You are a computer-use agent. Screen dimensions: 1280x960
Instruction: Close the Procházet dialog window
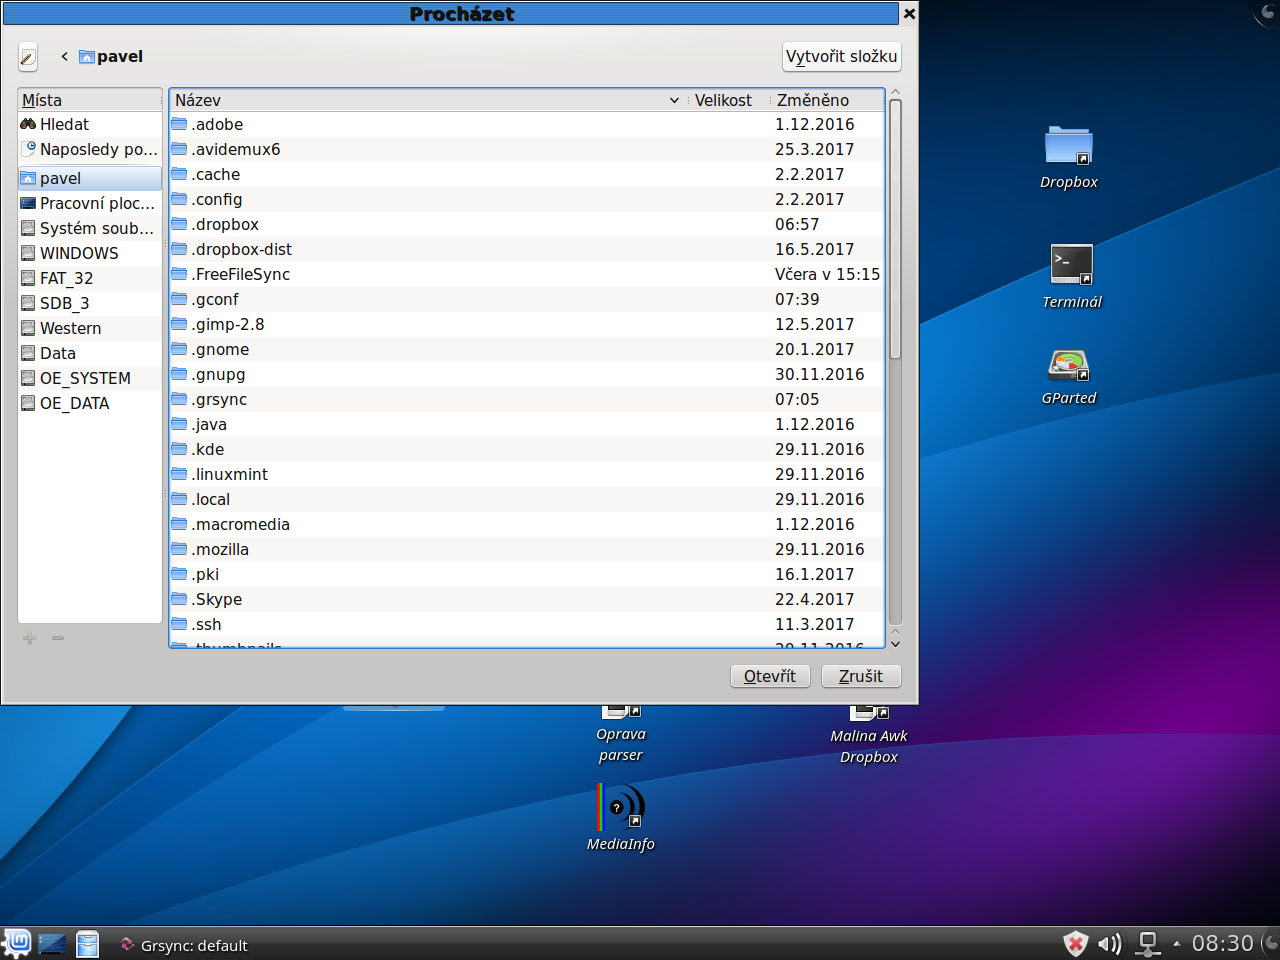pyautogui.click(x=909, y=14)
